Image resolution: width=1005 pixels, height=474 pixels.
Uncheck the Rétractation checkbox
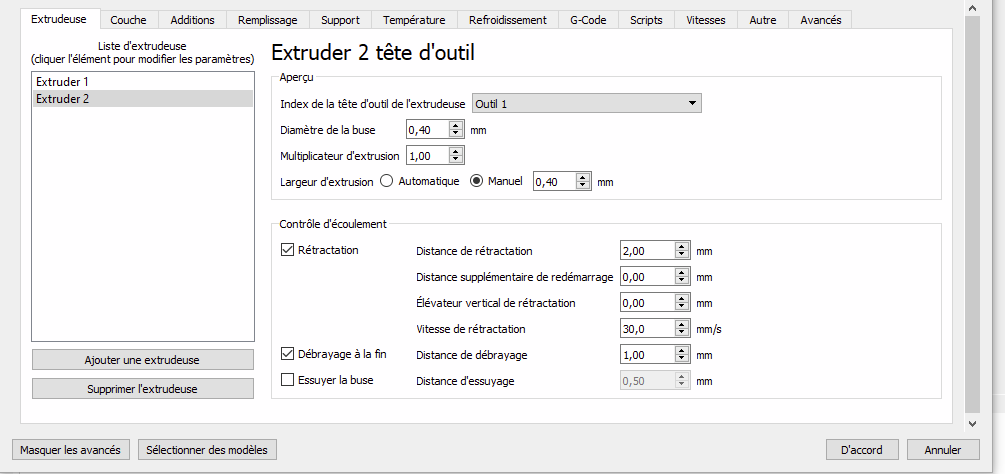(287, 250)
